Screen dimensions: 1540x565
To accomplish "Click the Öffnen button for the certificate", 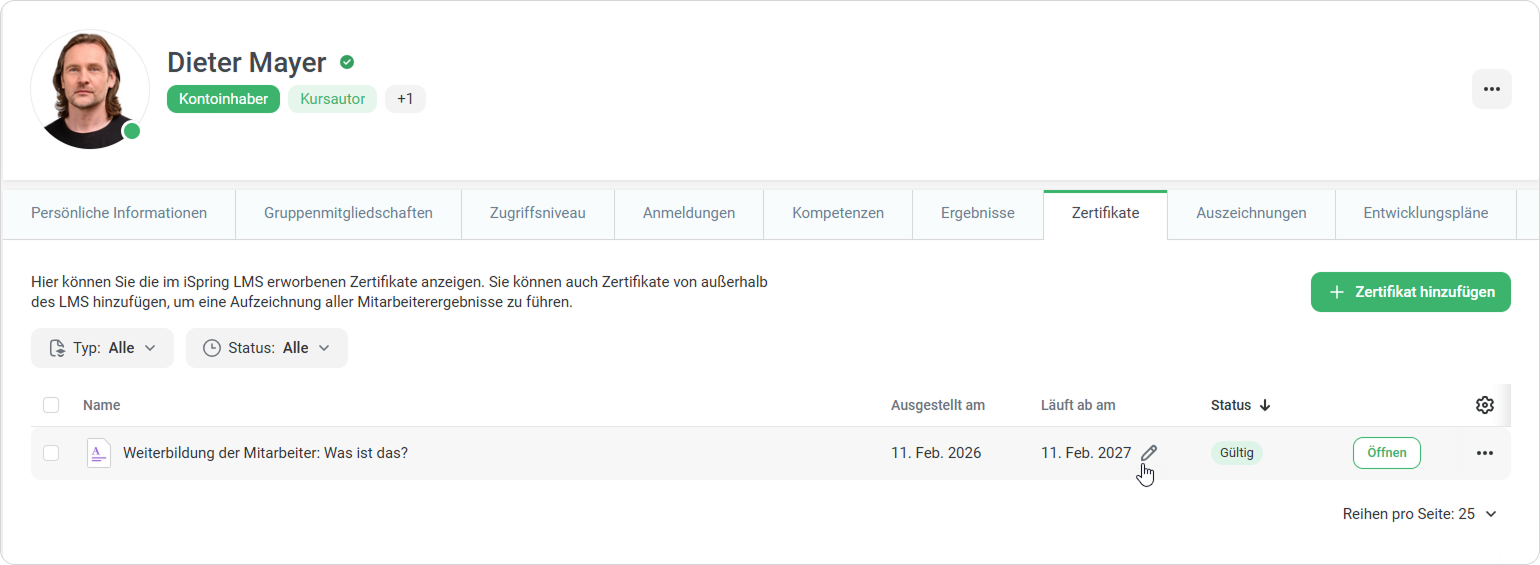I will pyautogui.click(x=1386, y=453).
